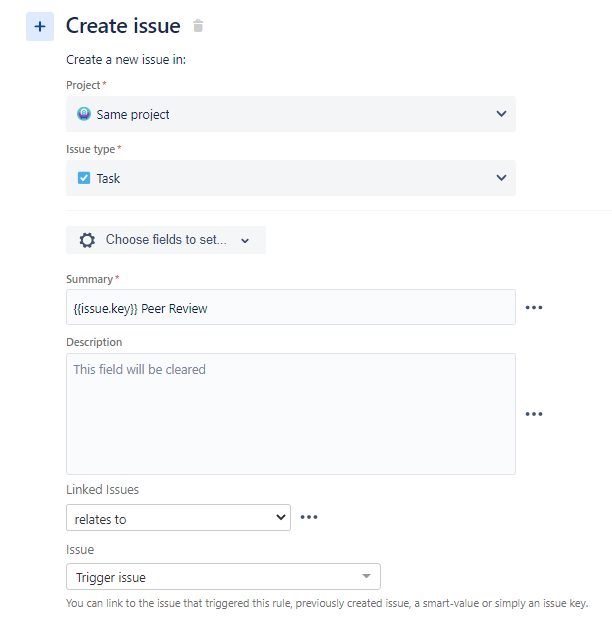The image size is (612, 633).
Task: Click the blue plus Create issue icon
Action: click(40, 27)
